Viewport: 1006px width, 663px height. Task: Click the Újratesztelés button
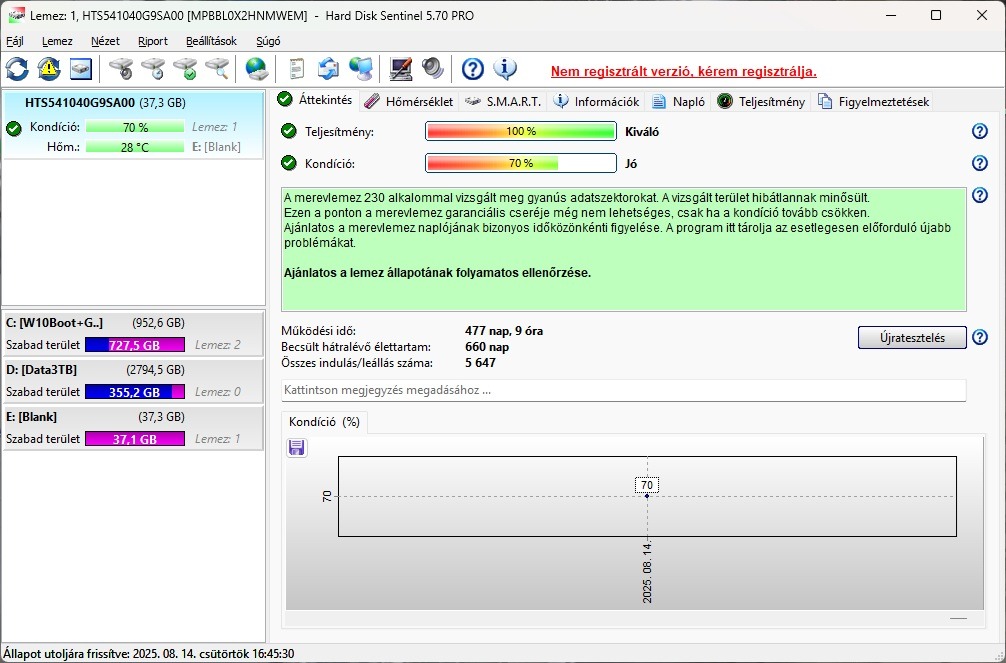pos(912,338)
